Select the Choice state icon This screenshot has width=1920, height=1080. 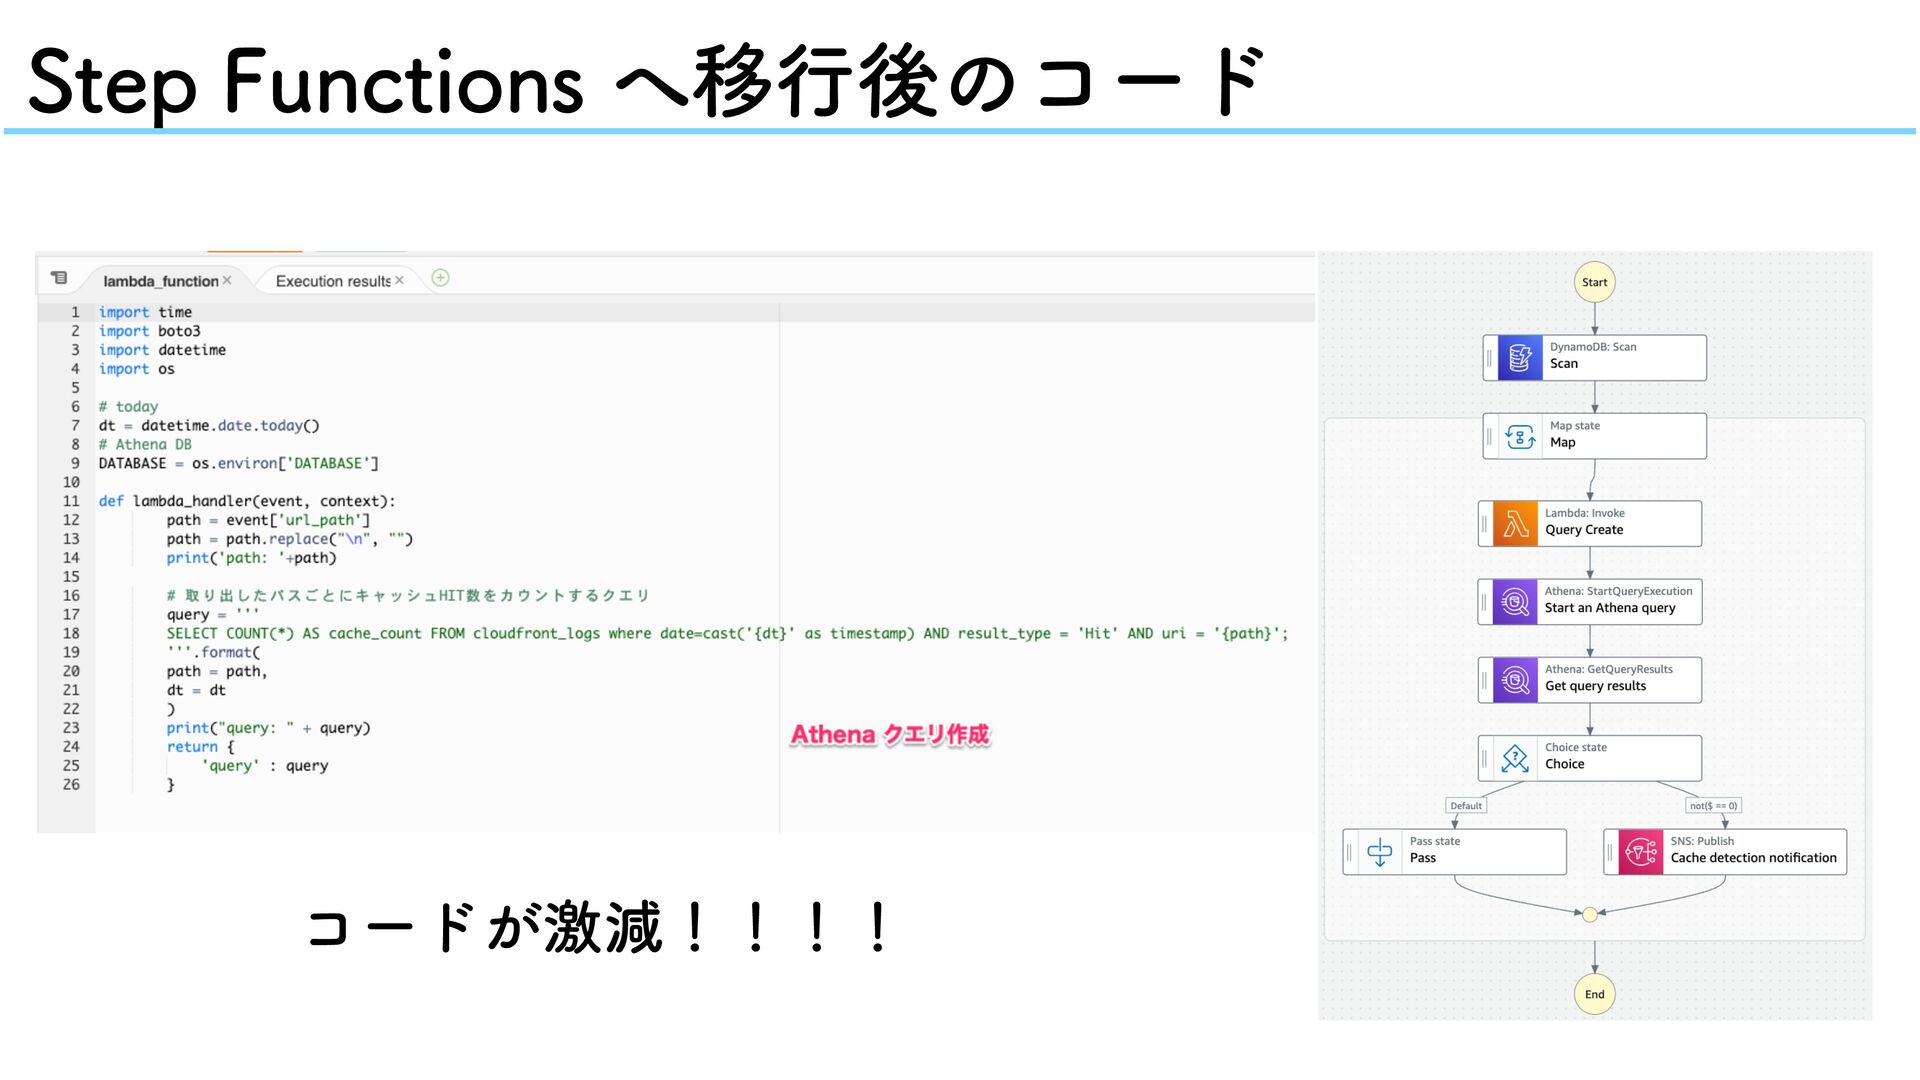pos(1515,759)
